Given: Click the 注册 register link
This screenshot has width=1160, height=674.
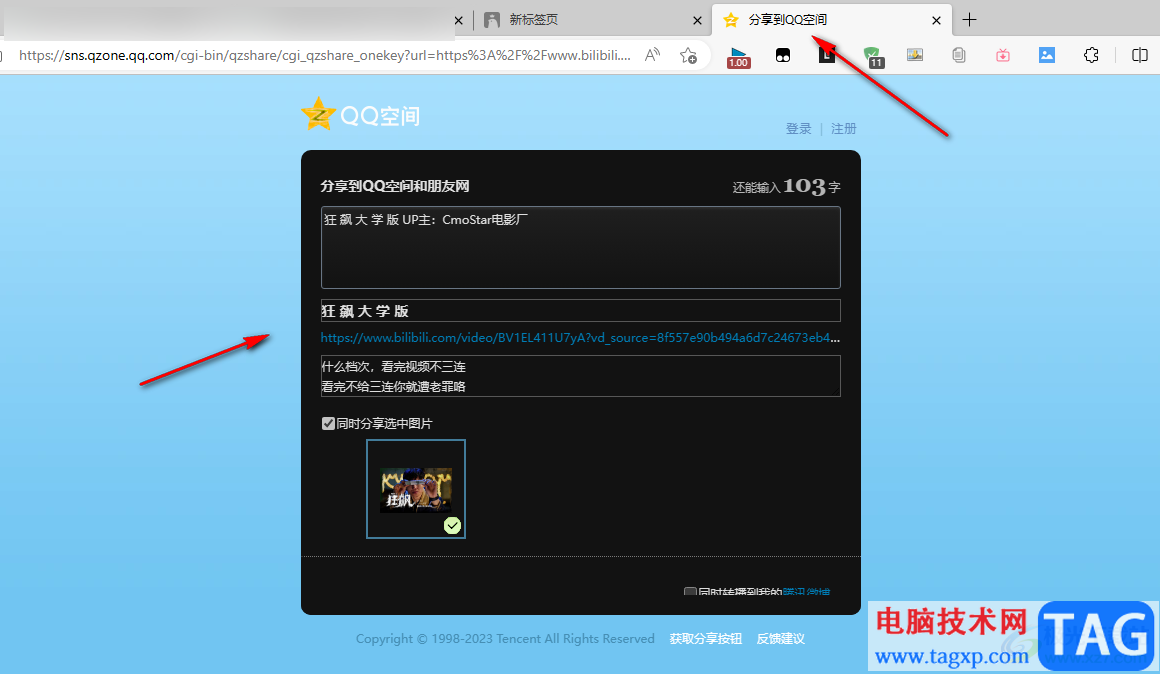Looking at the screenshot, I should (x=843, y=129).
